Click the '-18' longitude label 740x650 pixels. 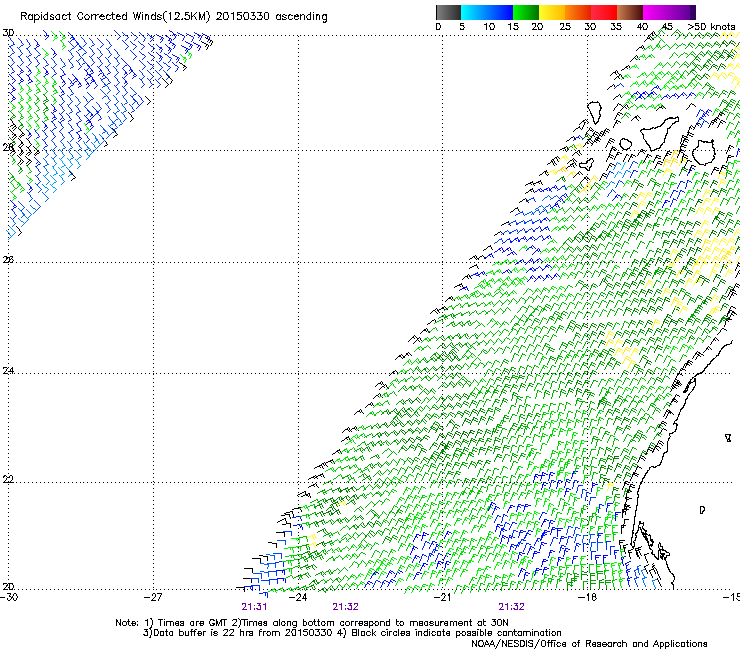coord(588,597)
